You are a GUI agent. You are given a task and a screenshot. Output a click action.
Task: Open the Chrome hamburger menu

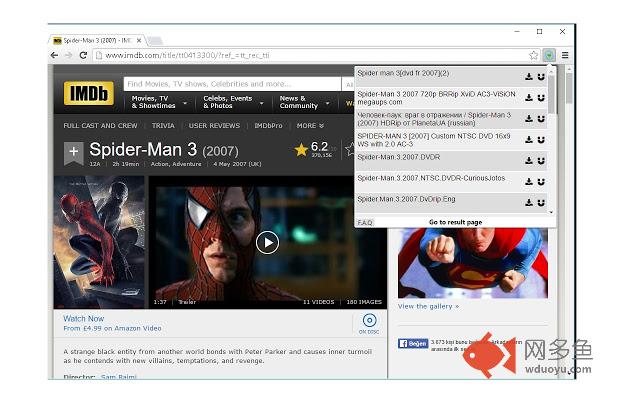click(x=565, y=55)
